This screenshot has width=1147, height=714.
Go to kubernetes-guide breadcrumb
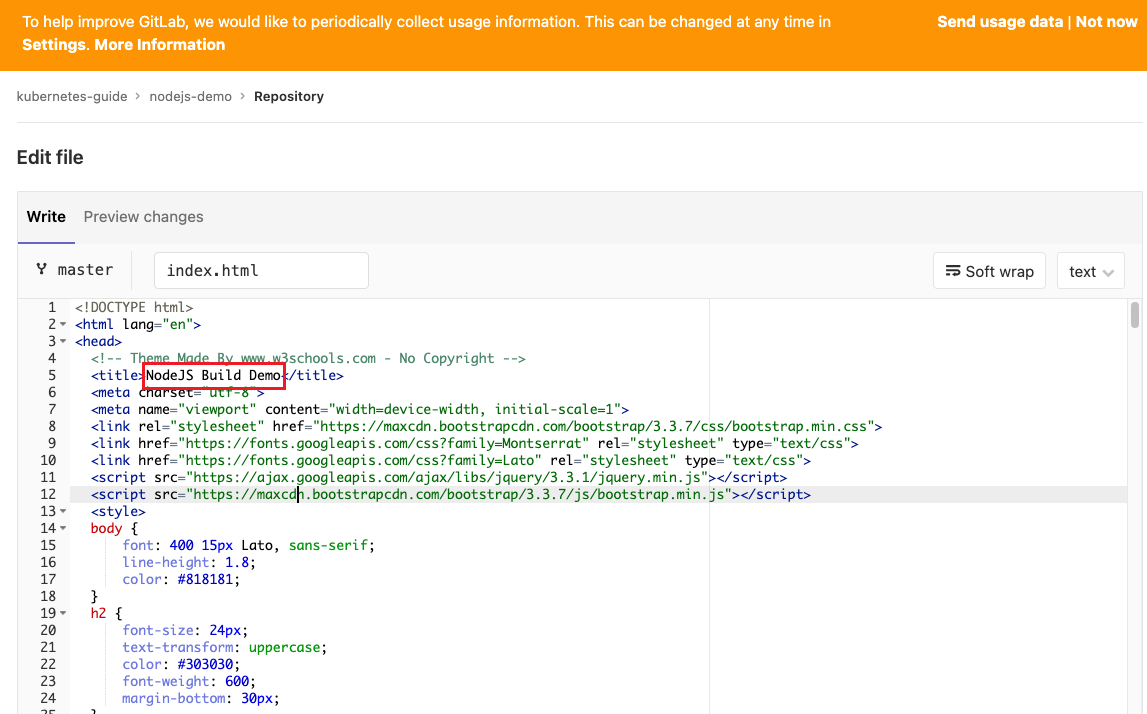pyautogui.click(x=72, y=97)
